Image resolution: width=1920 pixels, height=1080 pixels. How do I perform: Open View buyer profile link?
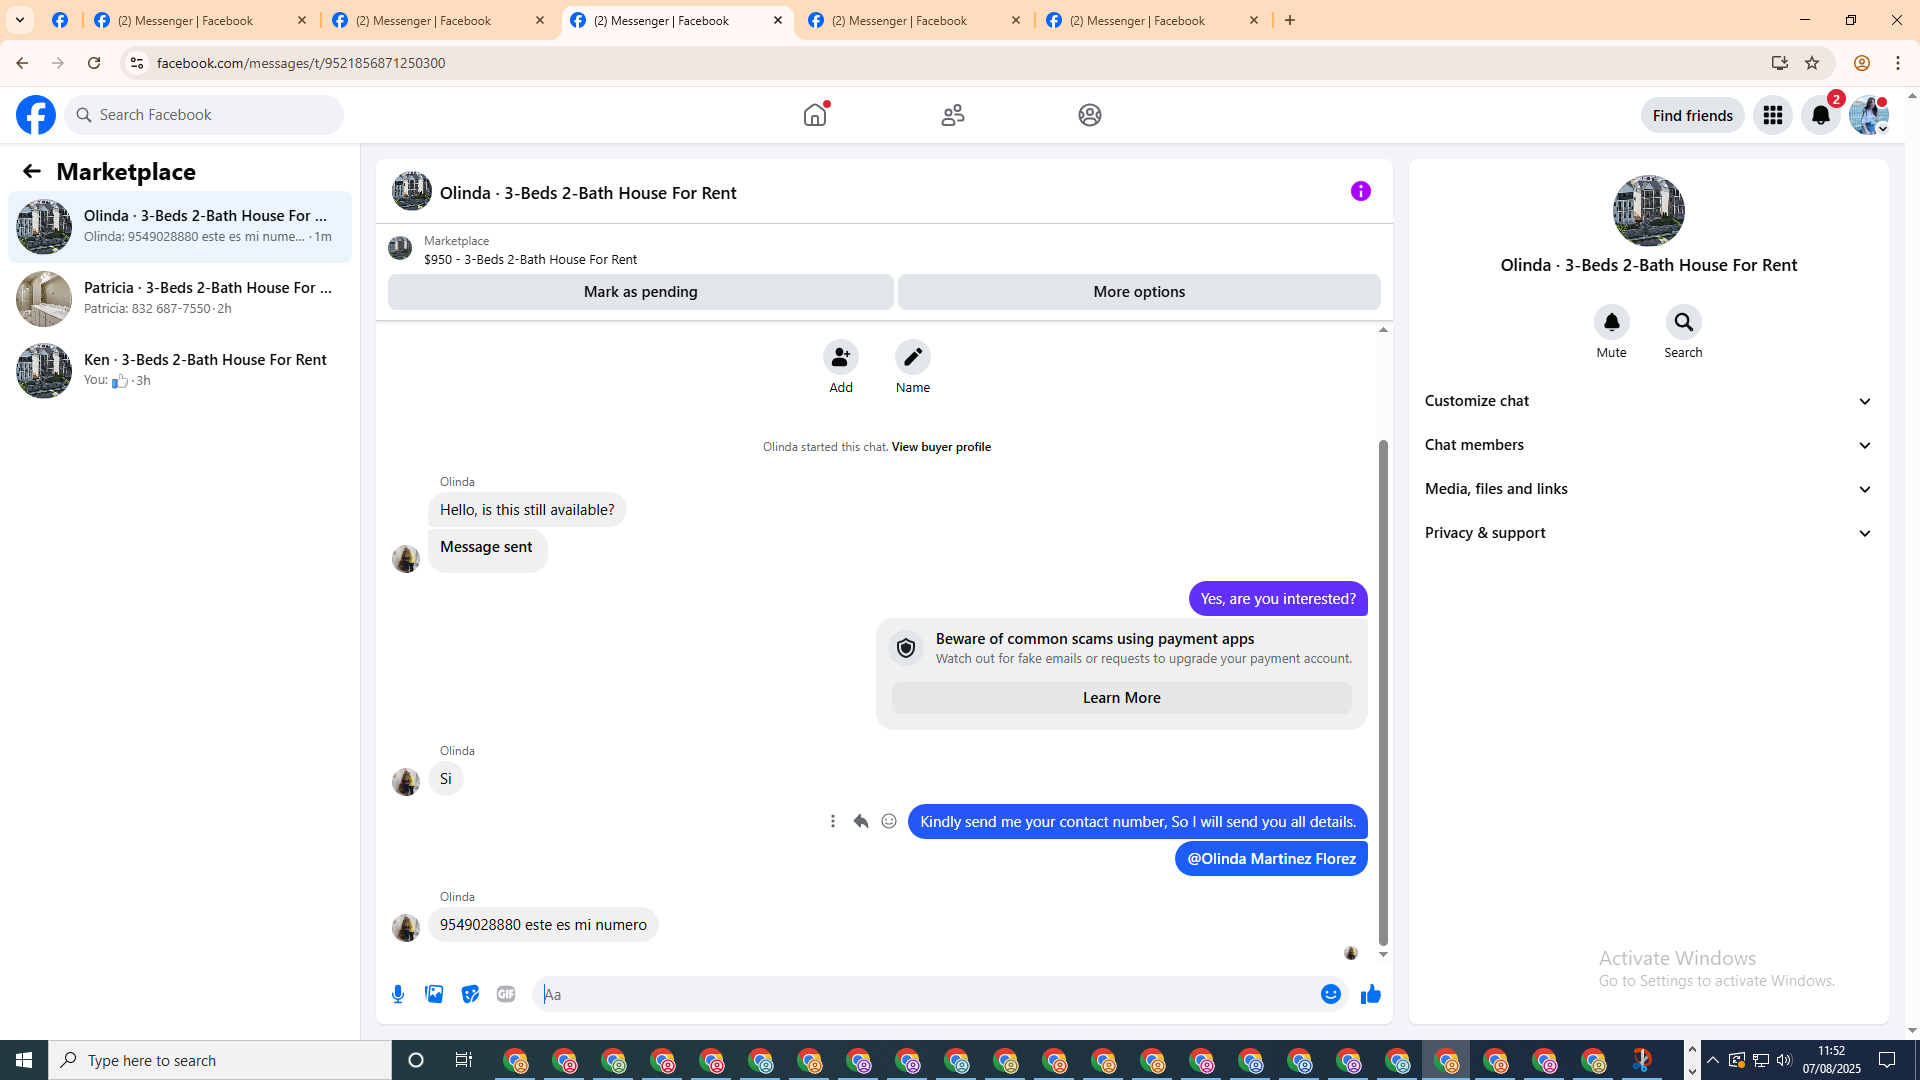[941, 447]
